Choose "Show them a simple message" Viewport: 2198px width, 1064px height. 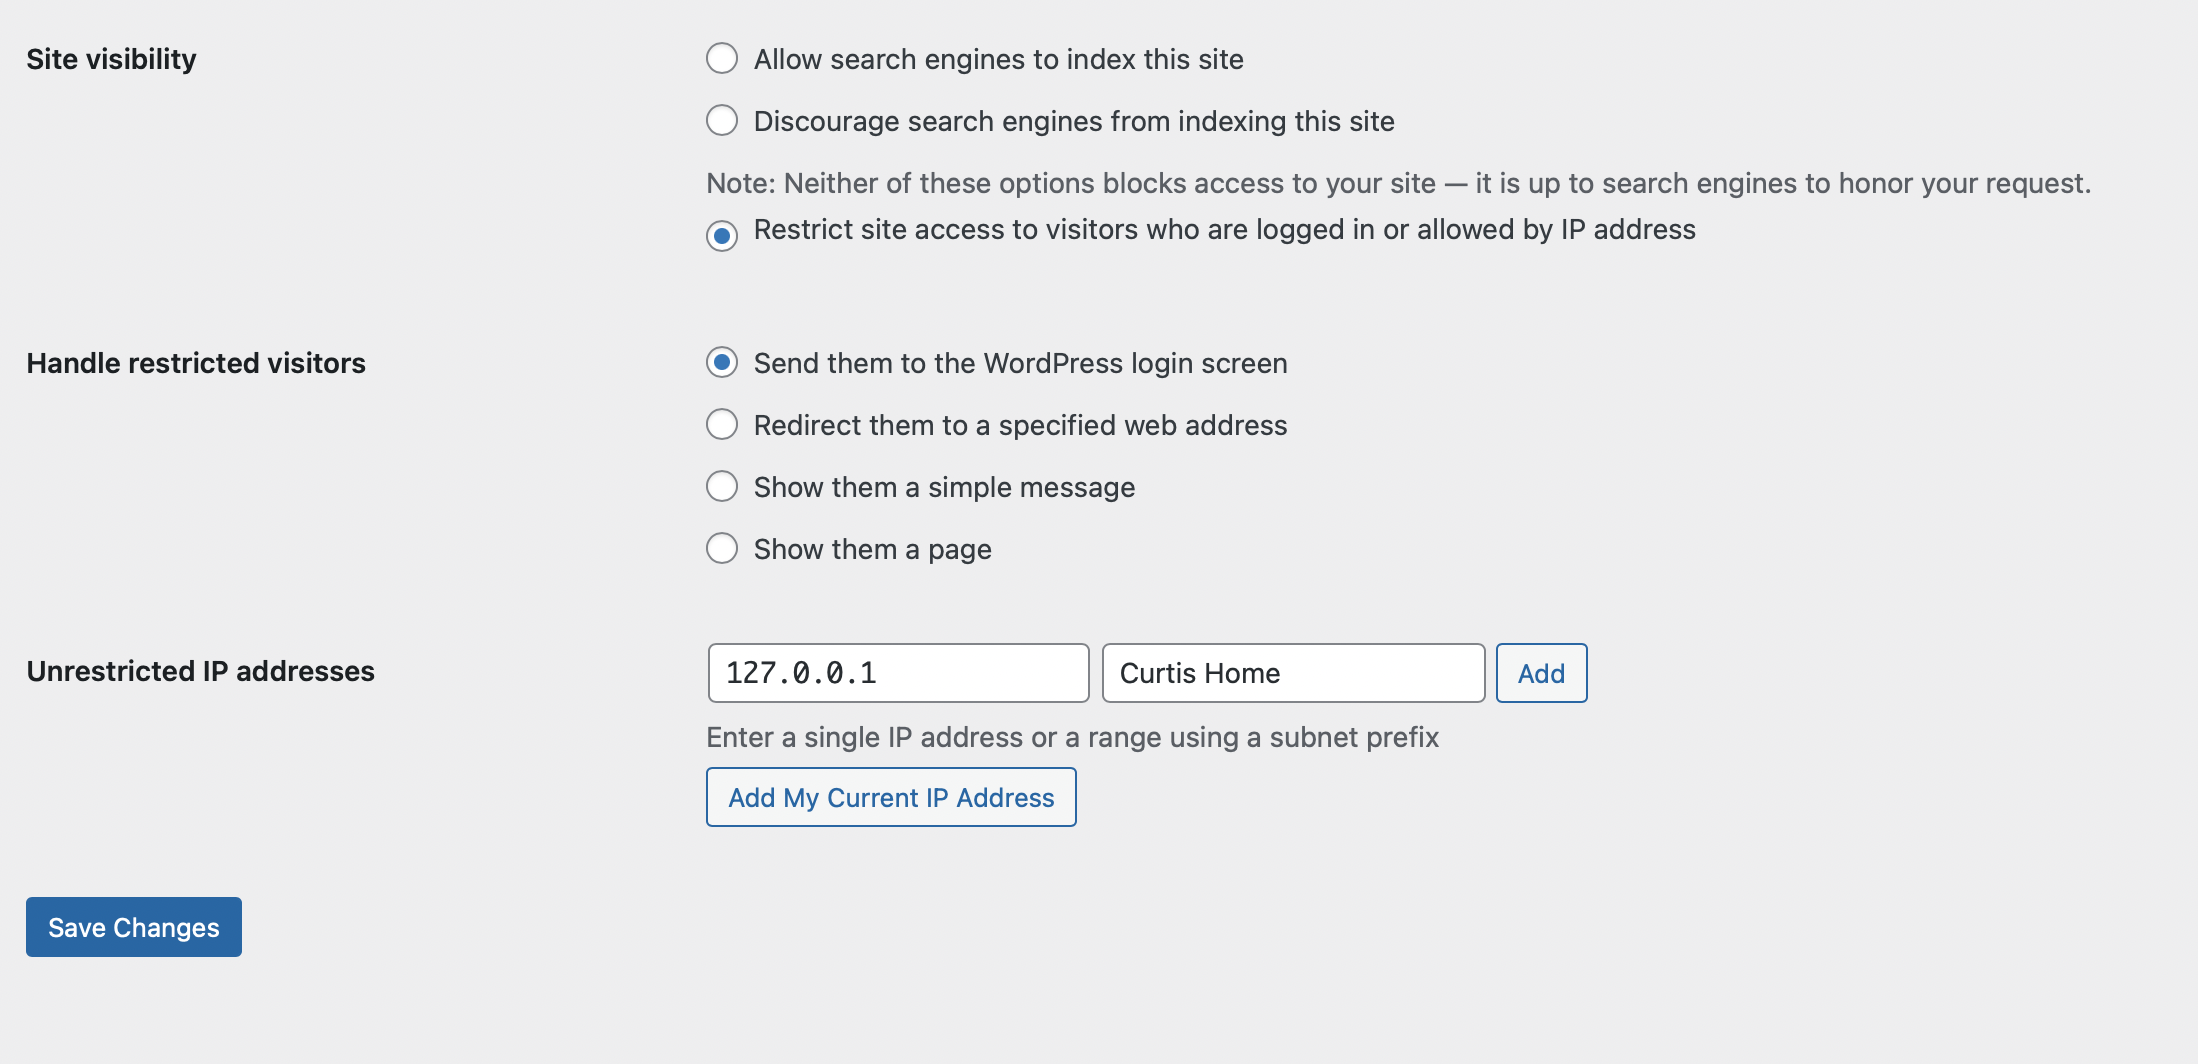[x=722, y=487]
